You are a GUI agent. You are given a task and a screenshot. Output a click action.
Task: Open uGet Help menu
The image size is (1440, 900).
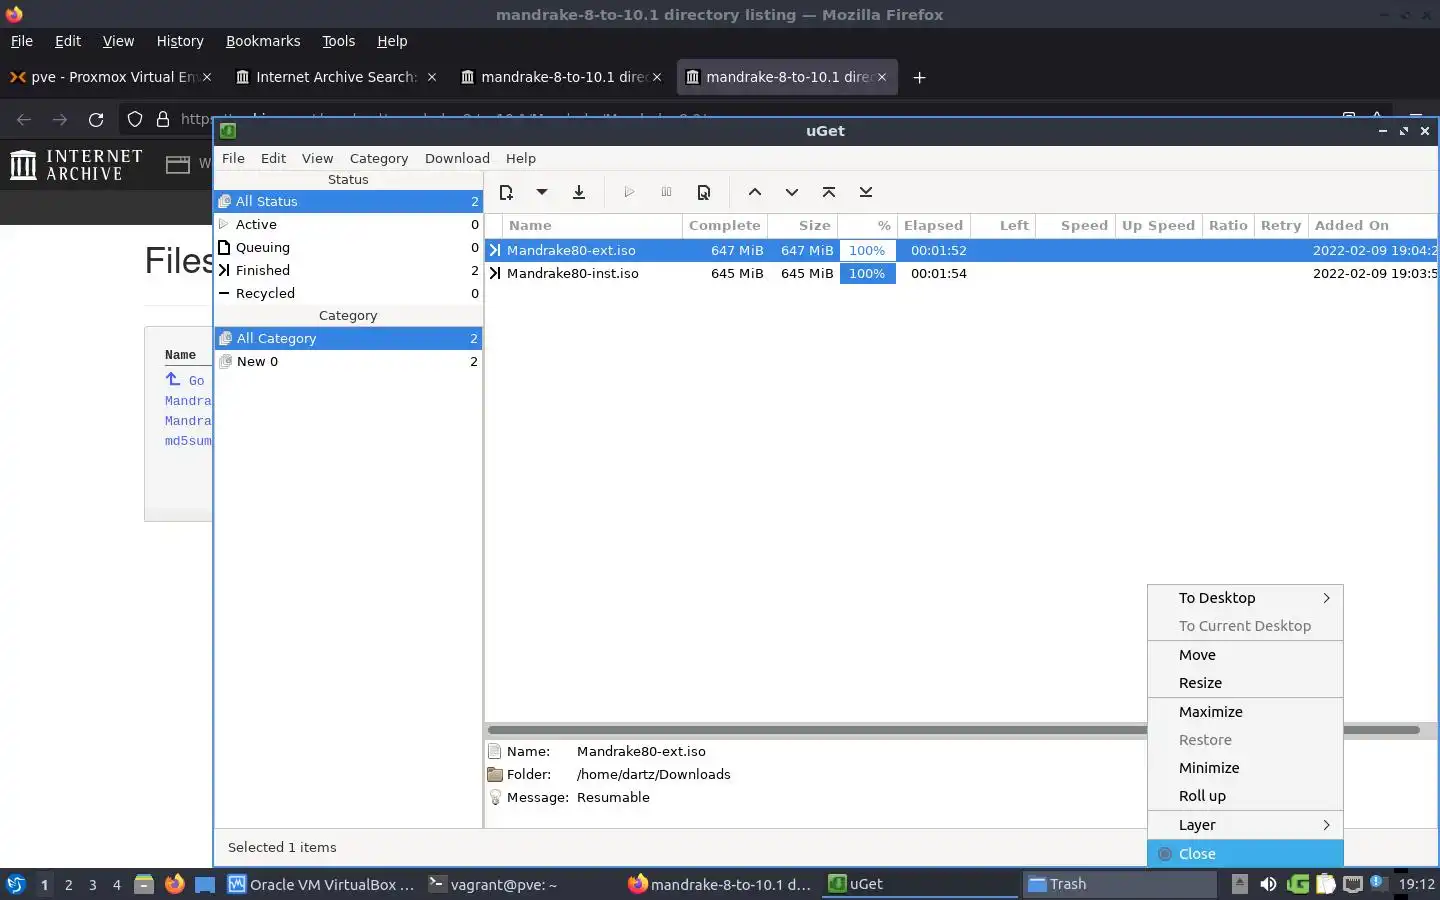click(x=521, y=158)
